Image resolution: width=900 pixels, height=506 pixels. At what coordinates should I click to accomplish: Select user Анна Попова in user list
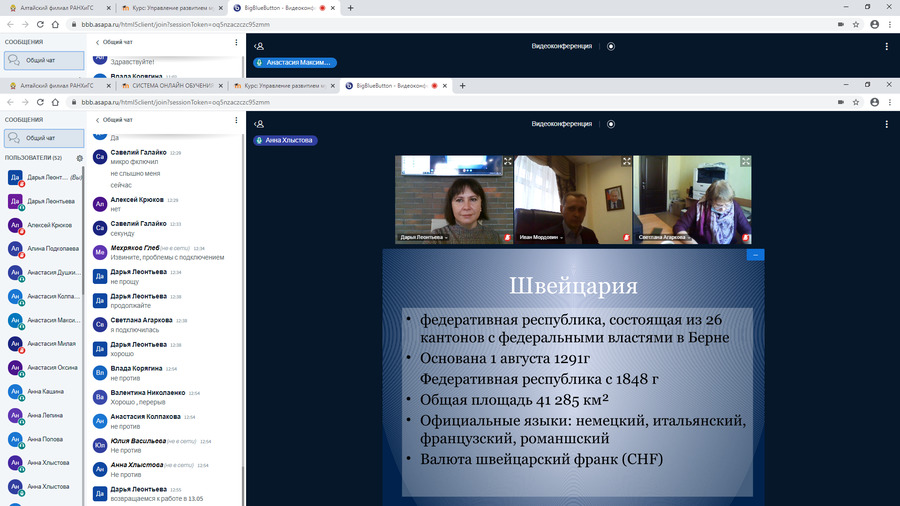click(x=44, y=439)
